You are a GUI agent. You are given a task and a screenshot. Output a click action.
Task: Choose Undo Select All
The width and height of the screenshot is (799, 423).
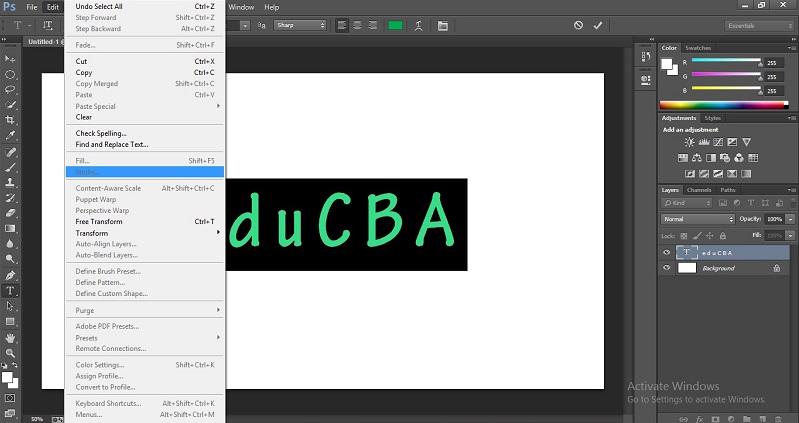tap(145, 6)
